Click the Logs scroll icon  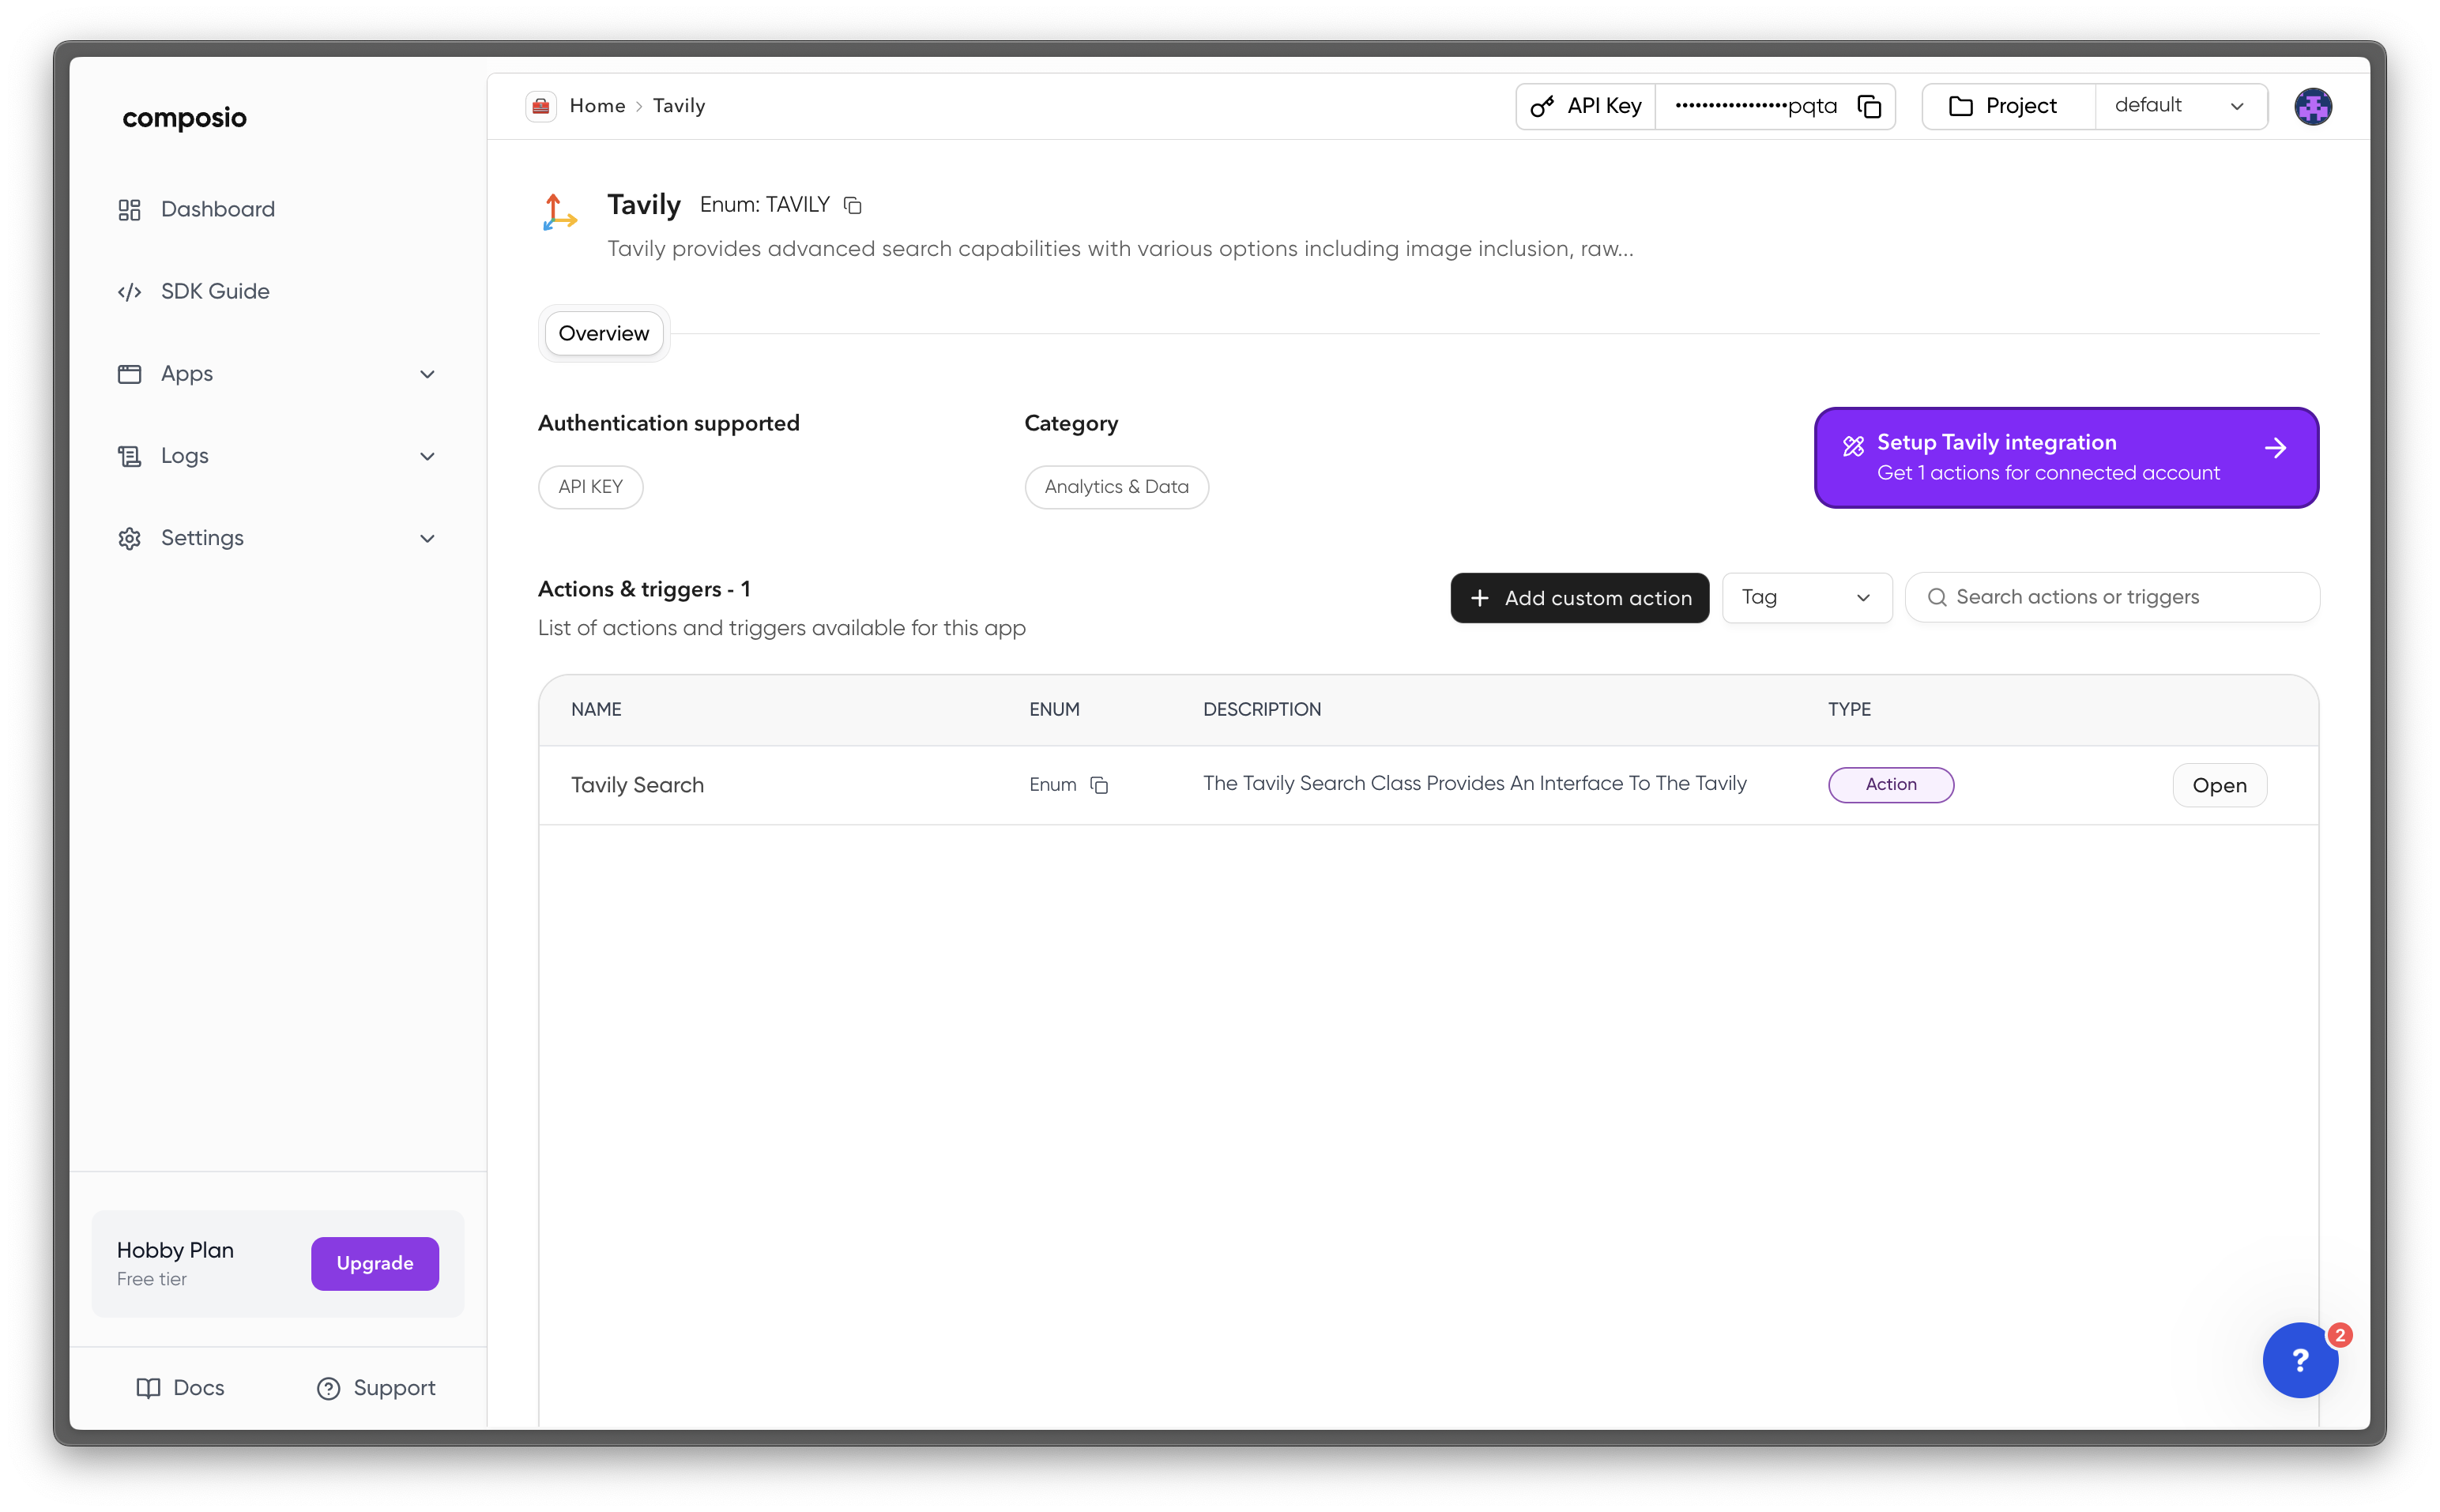tap(129, 456)
